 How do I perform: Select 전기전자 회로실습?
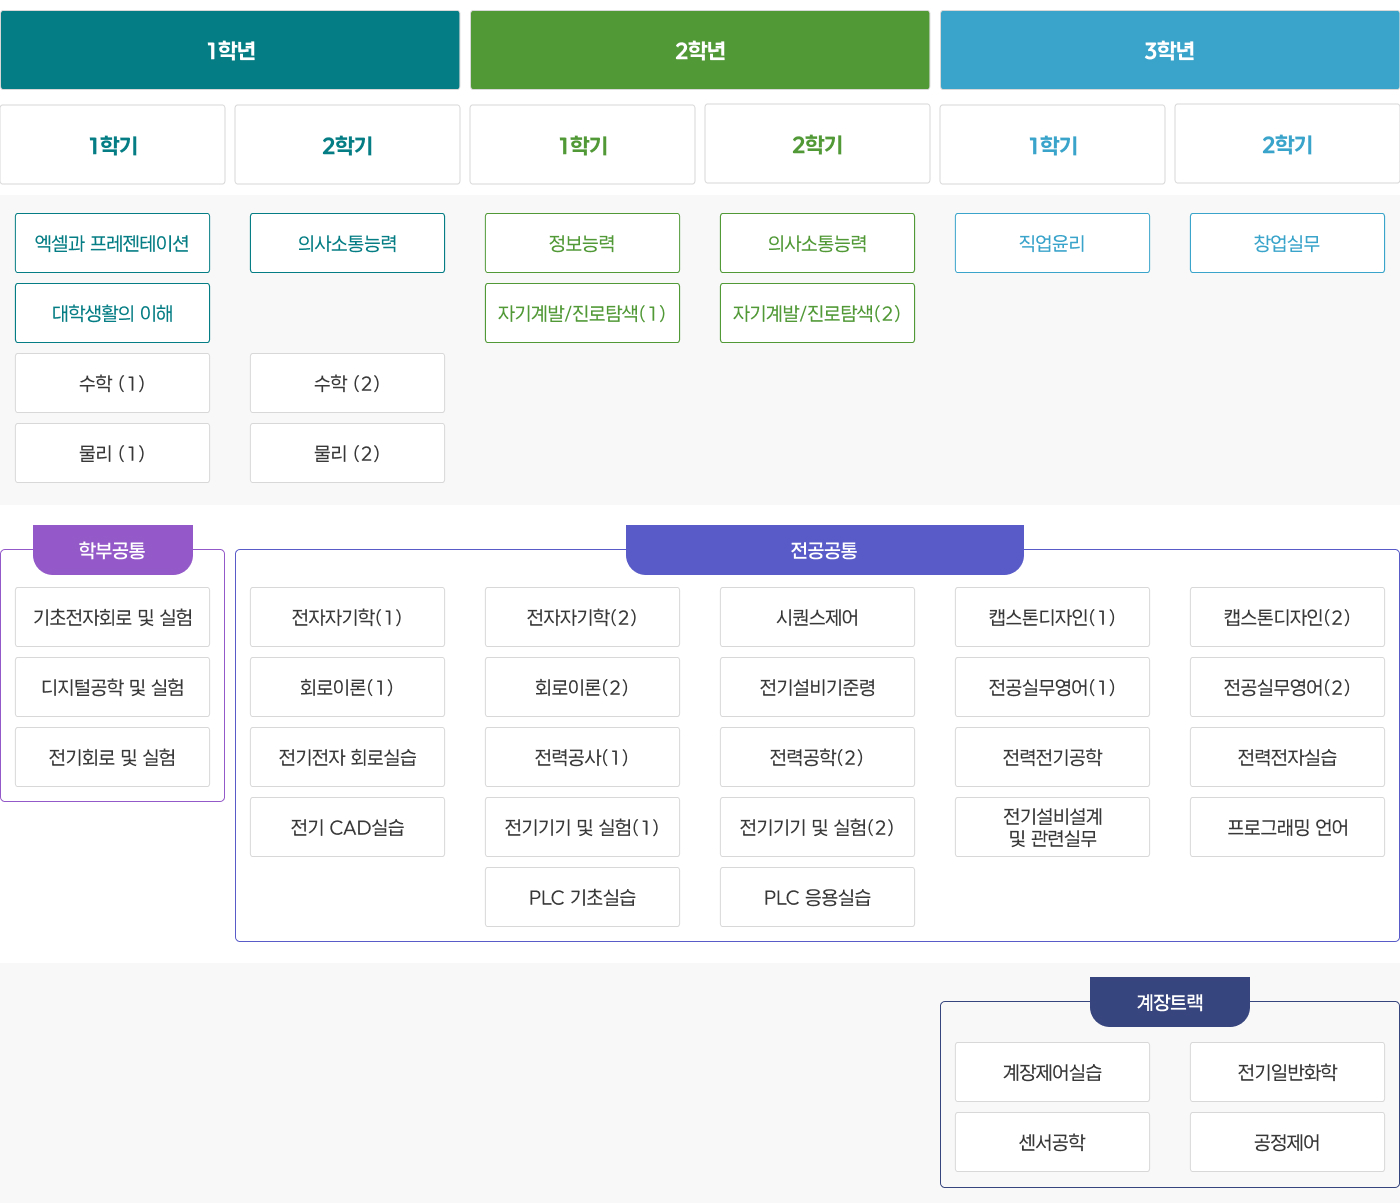347,757
